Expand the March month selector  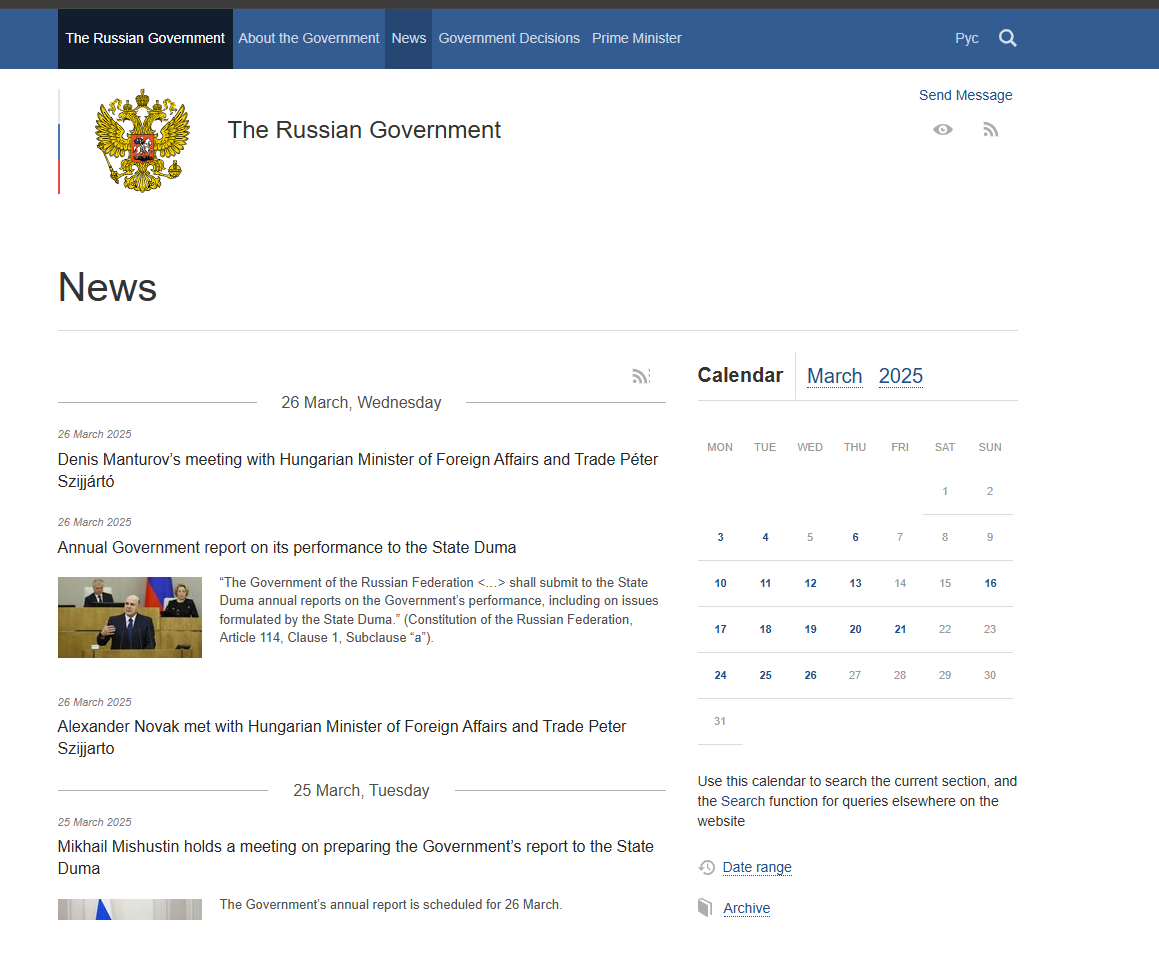(x=835, y=376)
